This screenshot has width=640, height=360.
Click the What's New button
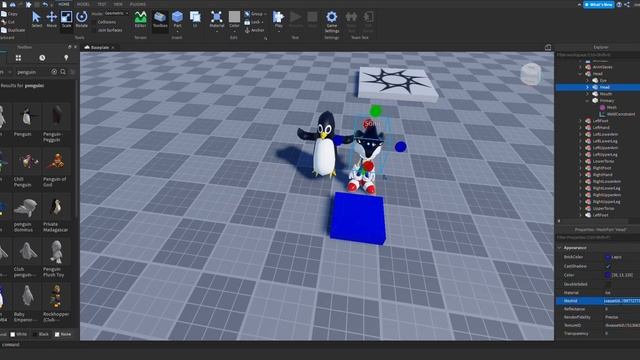pos(599,4)
